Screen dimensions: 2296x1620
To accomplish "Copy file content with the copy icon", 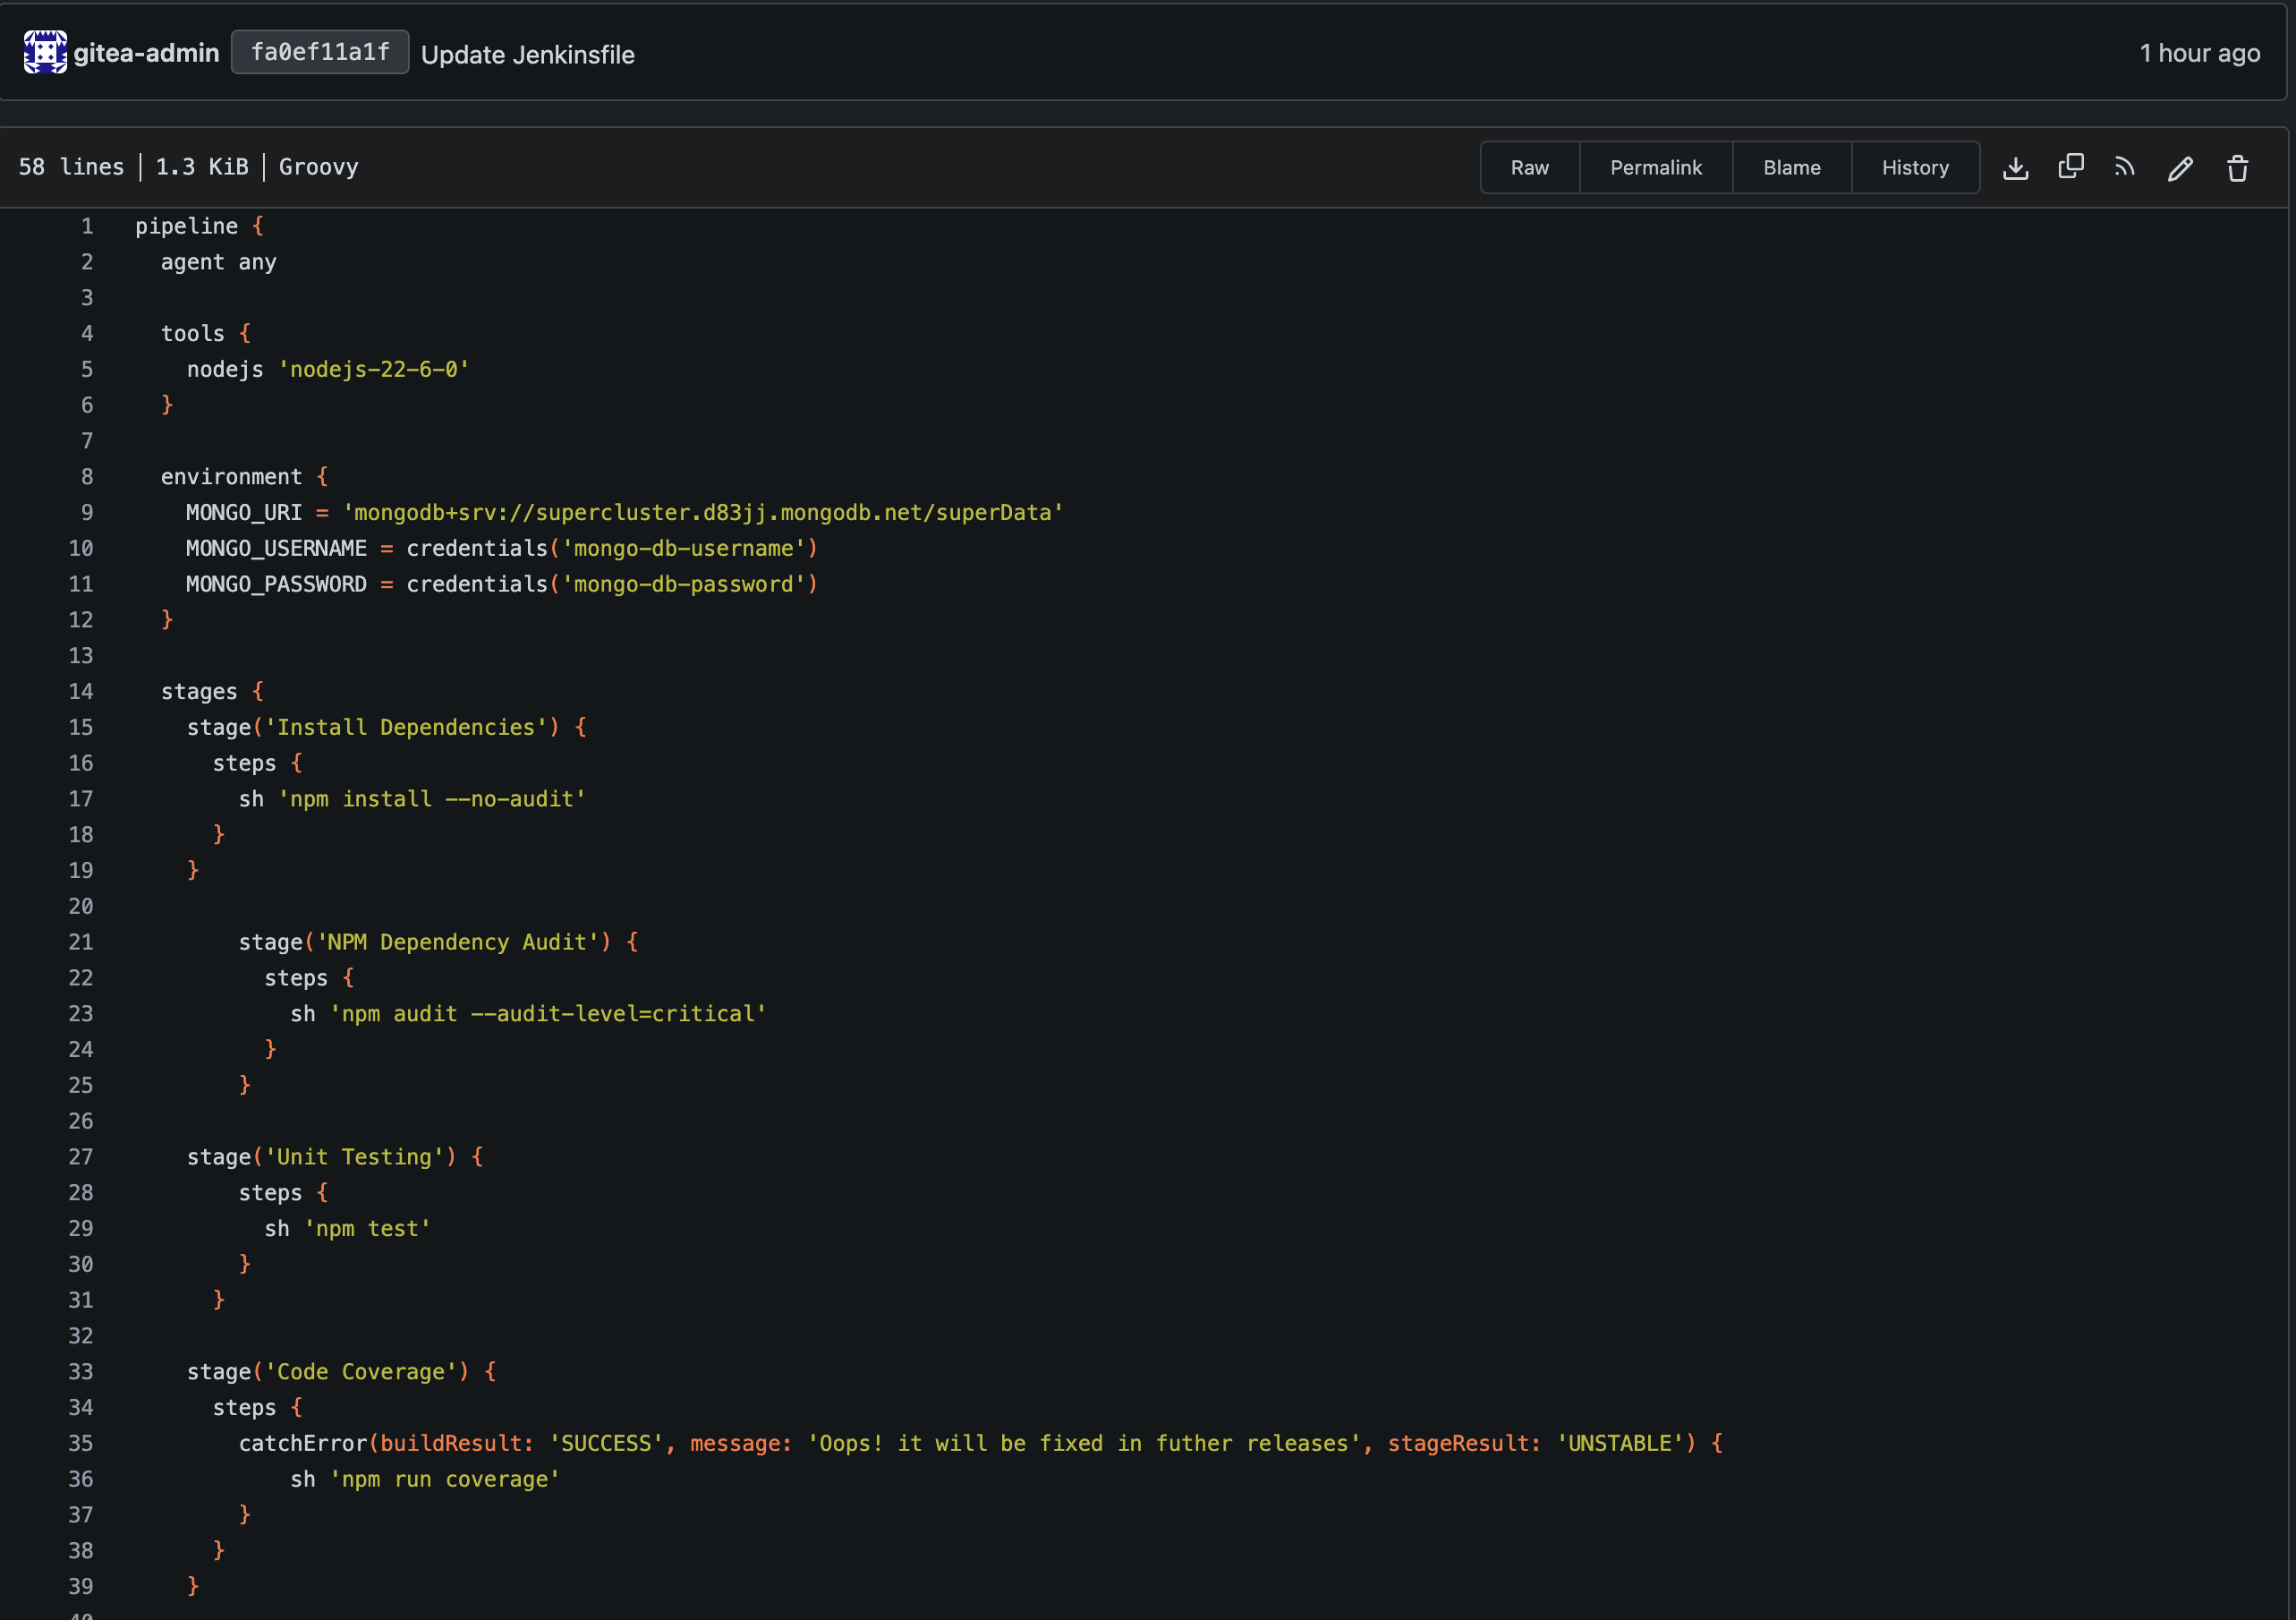I will (2070, 167).
